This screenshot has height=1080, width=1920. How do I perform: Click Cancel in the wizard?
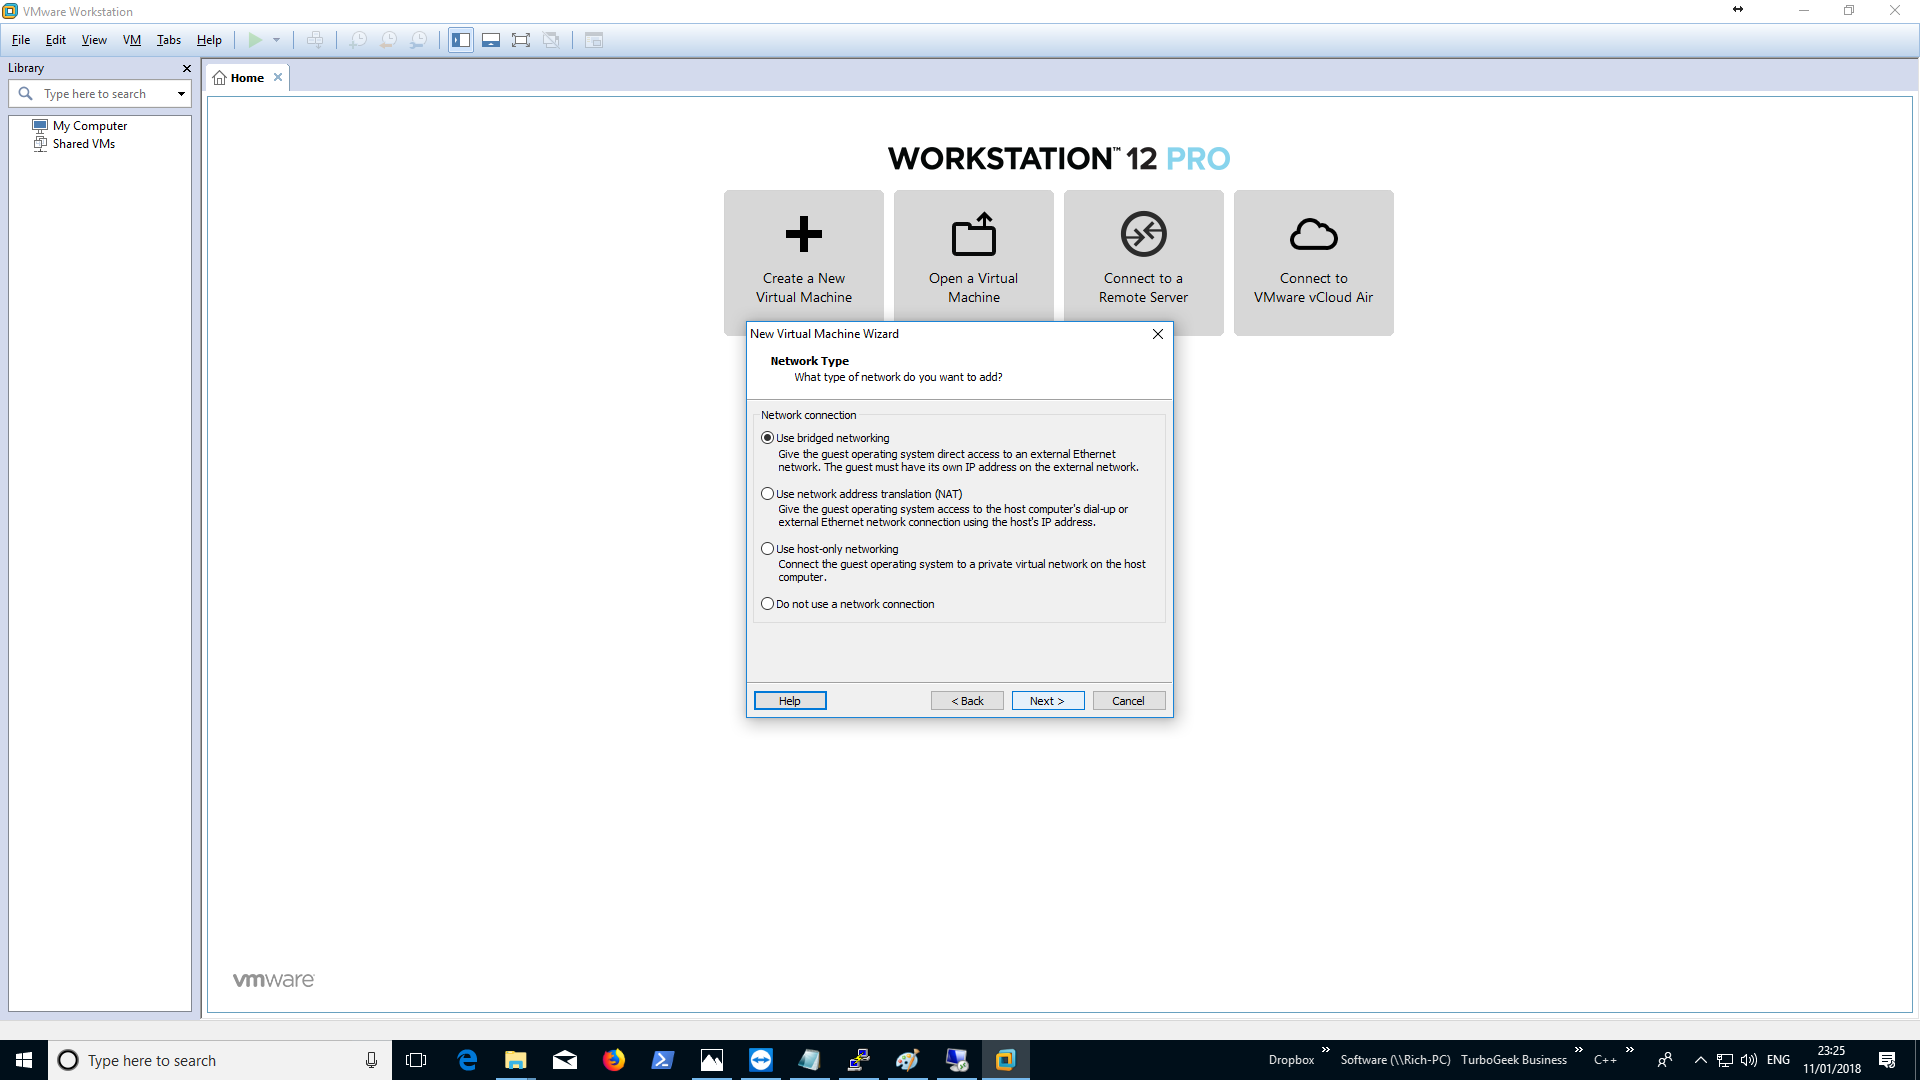tap(1129, 701)
